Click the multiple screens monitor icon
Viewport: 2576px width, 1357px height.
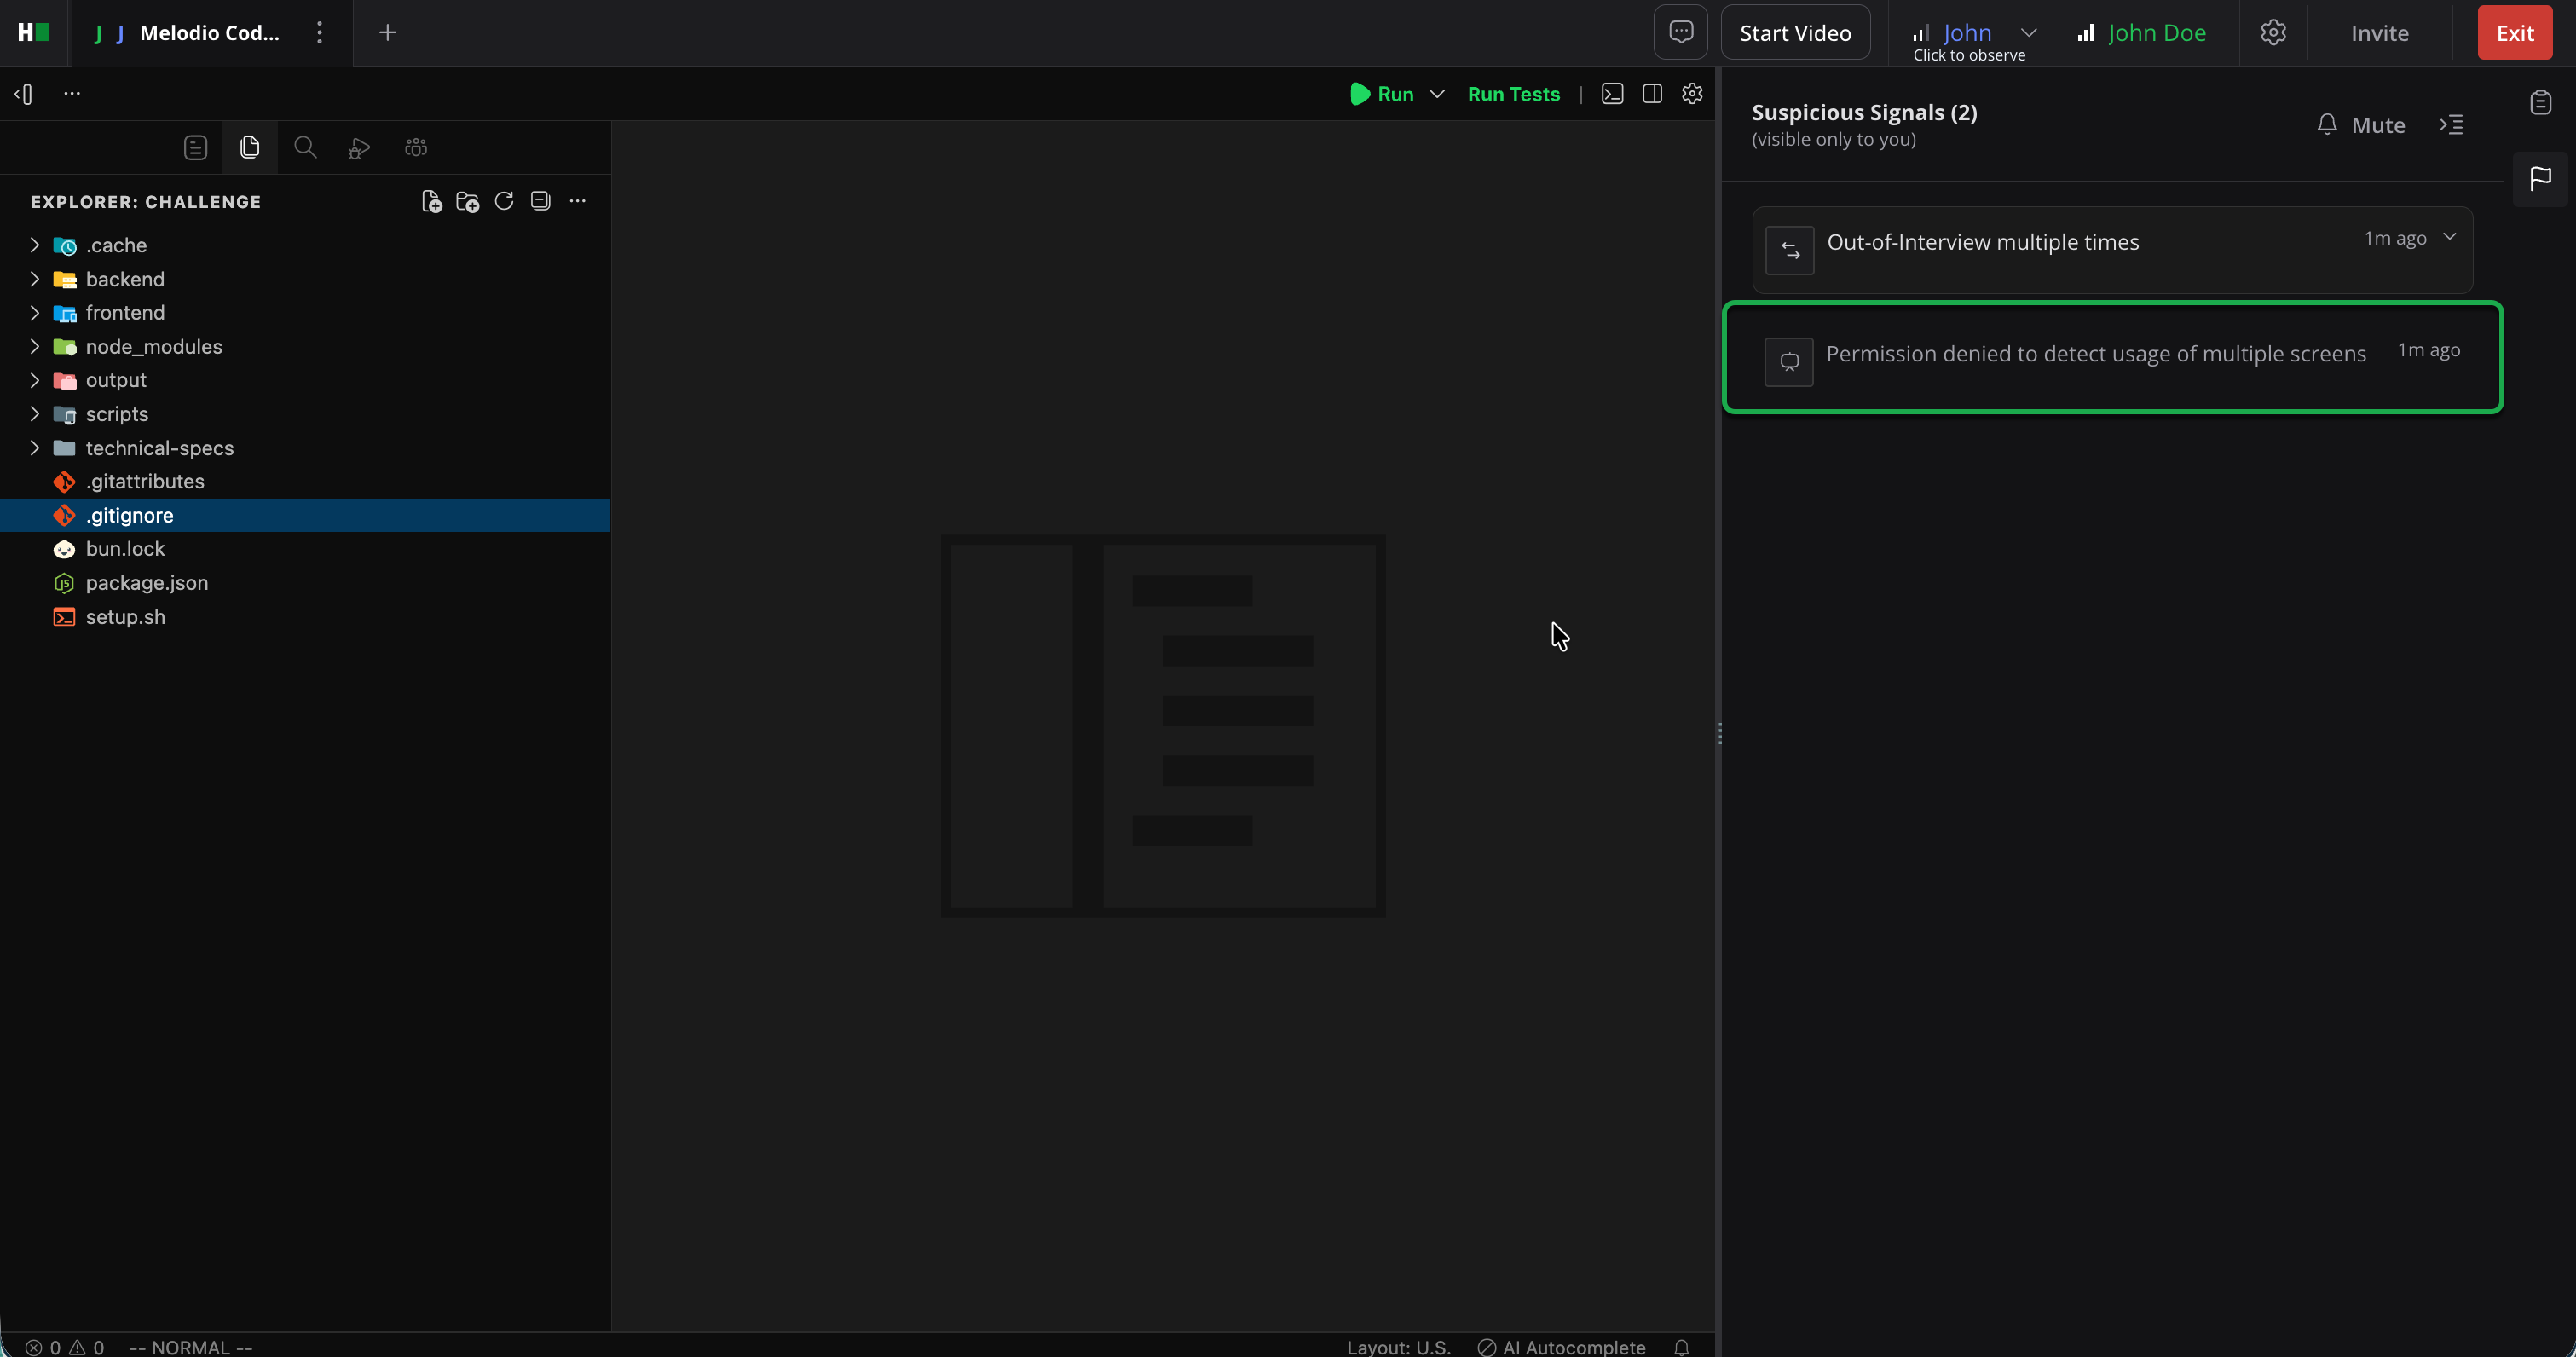(x=1789, y=361)
